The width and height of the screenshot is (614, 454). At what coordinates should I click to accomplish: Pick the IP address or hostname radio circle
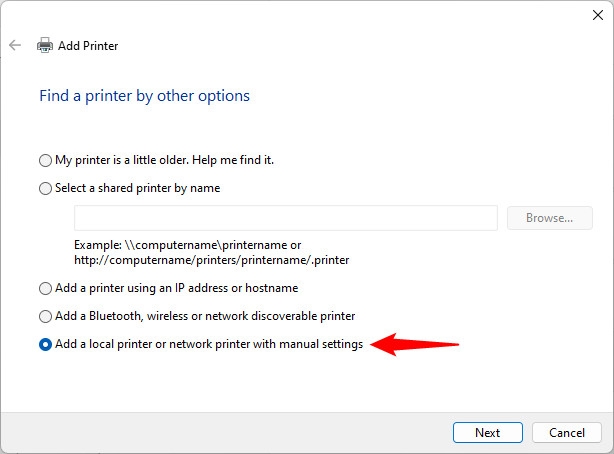point(45,288)
